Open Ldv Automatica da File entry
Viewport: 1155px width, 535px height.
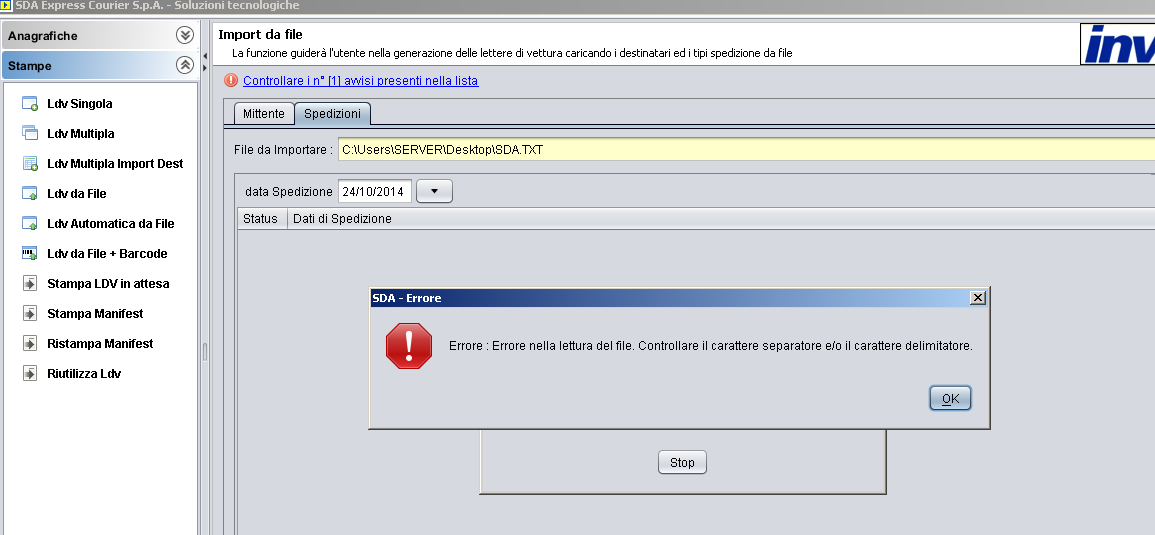pos(110,224)
